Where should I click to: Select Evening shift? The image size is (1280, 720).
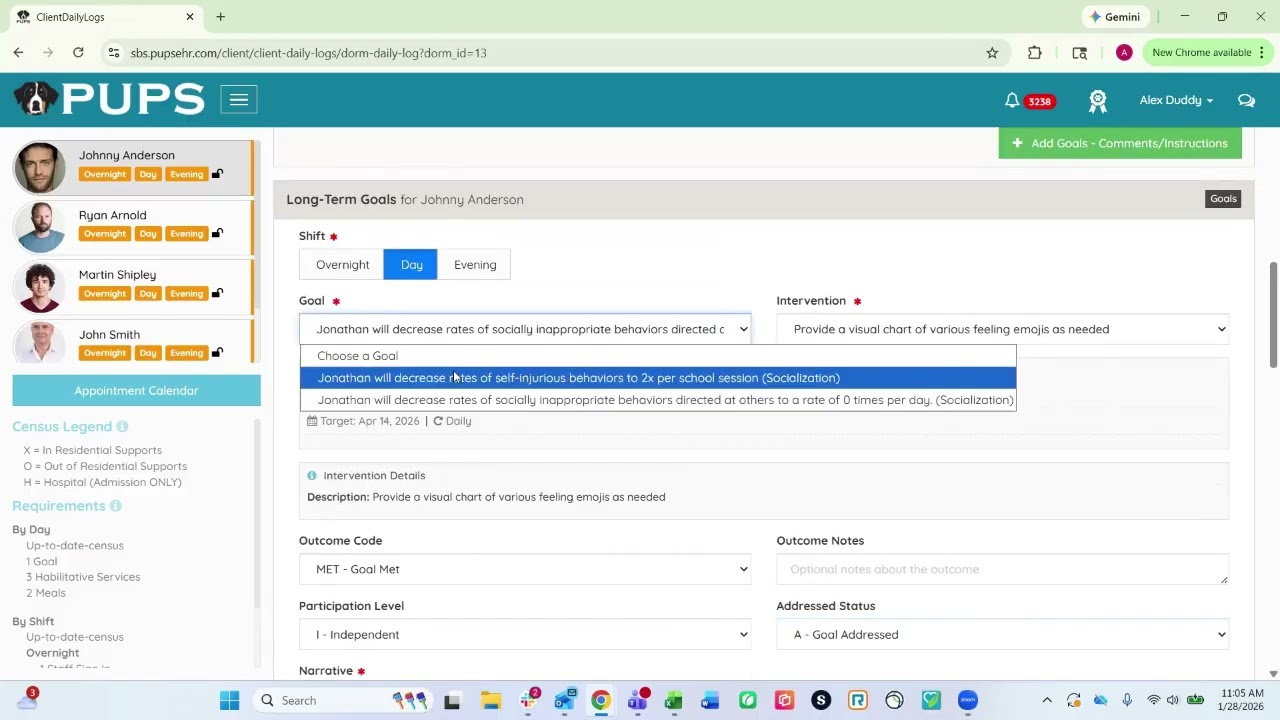click(x=475, y=264)
